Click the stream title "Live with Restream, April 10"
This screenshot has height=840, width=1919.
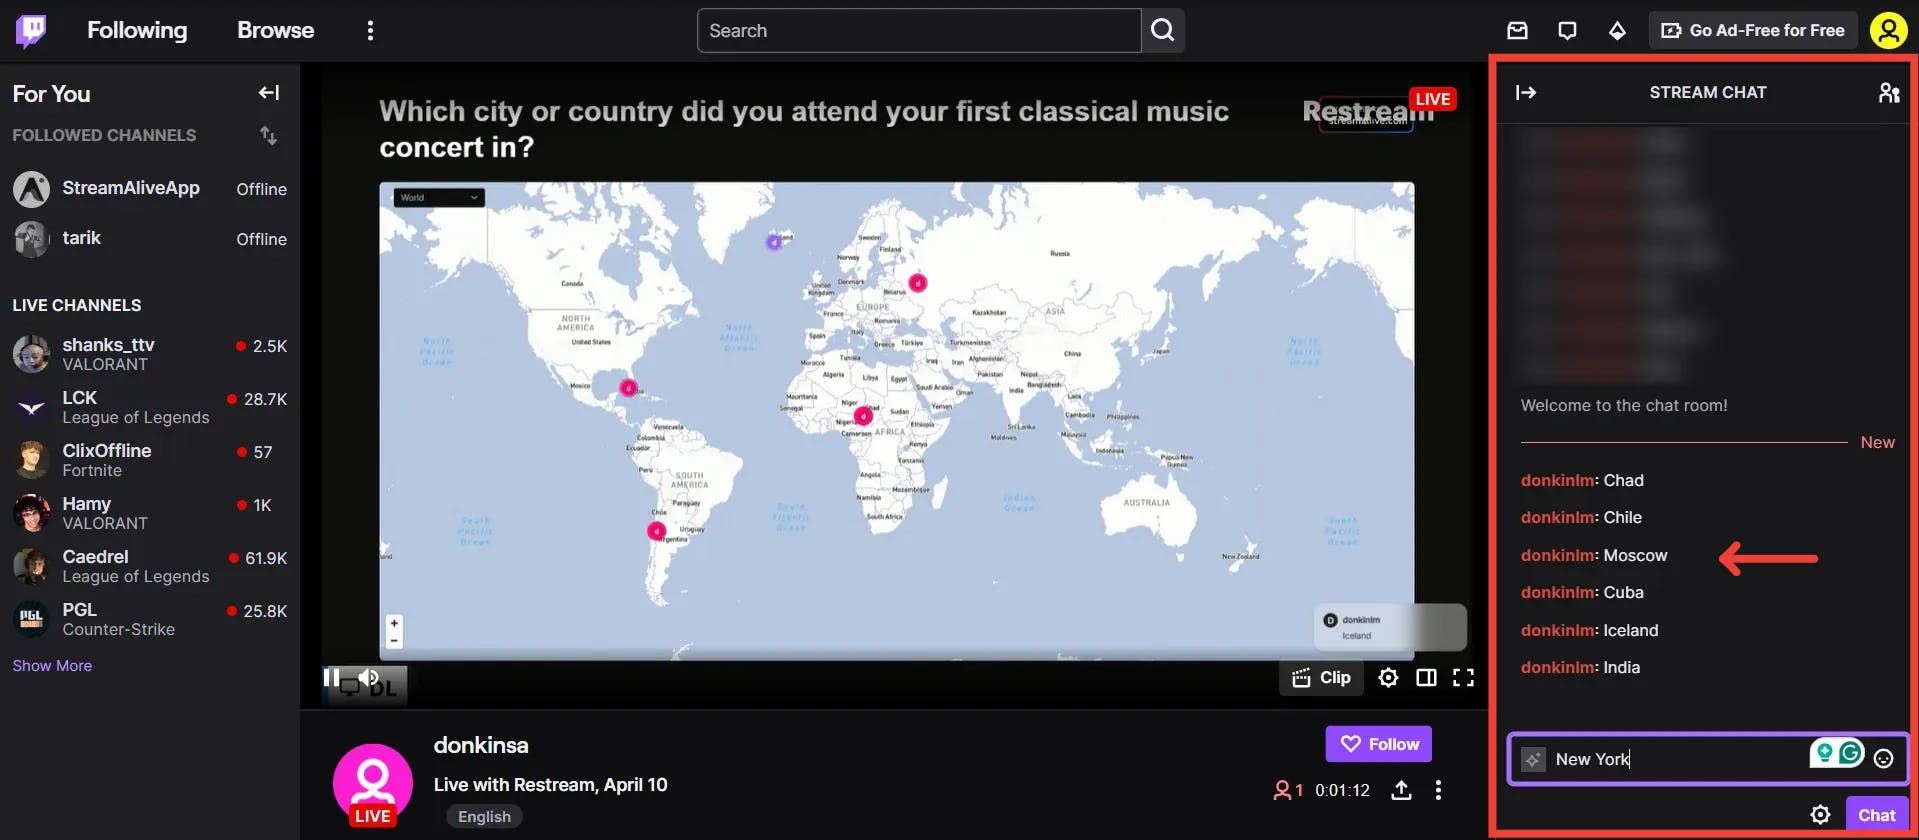(551, 785)
